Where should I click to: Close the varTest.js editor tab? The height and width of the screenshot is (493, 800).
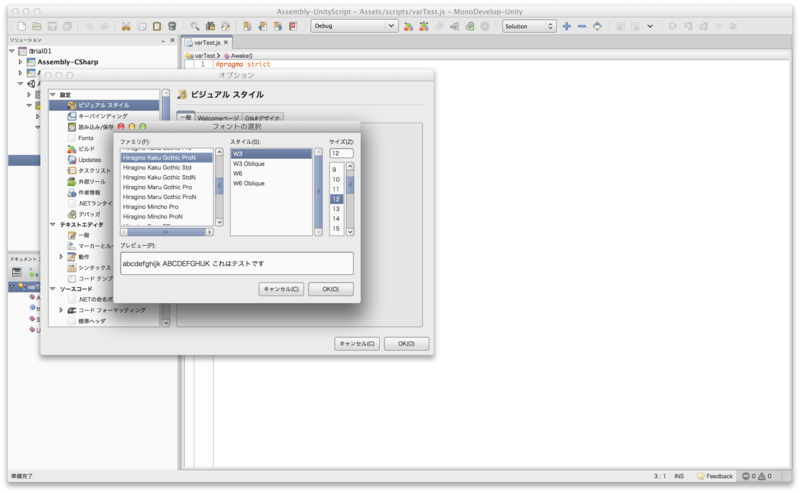(226, 42)
